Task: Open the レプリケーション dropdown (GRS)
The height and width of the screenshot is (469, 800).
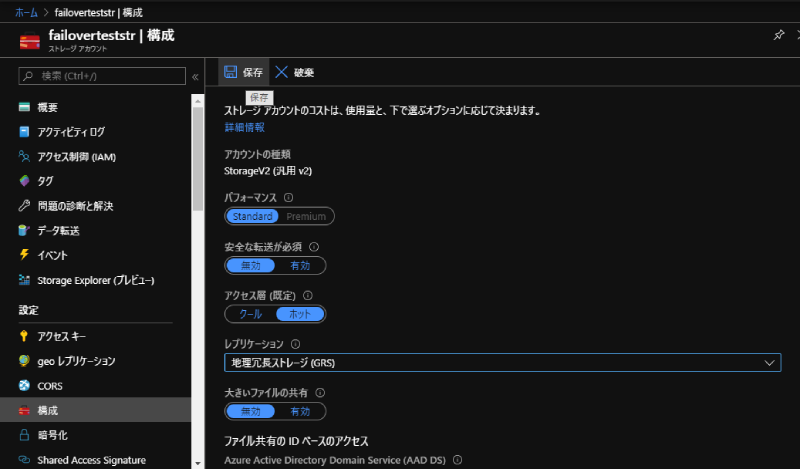Action: (x=503, y=363)
